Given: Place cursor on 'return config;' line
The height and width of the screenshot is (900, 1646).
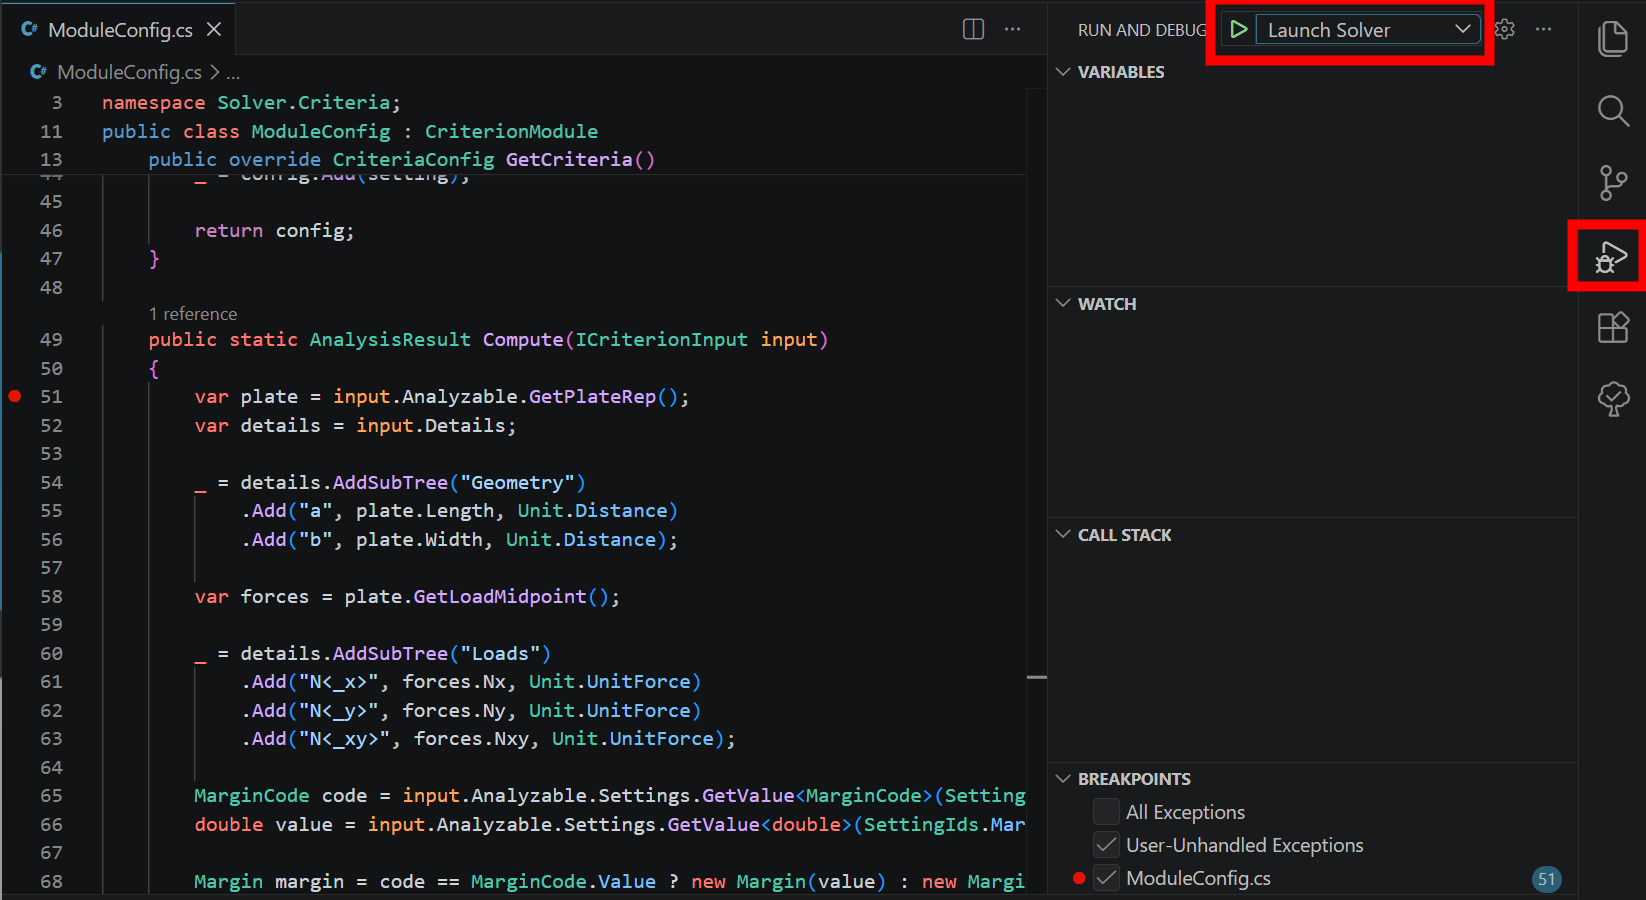Looking at the screenshot, I should (274, 230).
